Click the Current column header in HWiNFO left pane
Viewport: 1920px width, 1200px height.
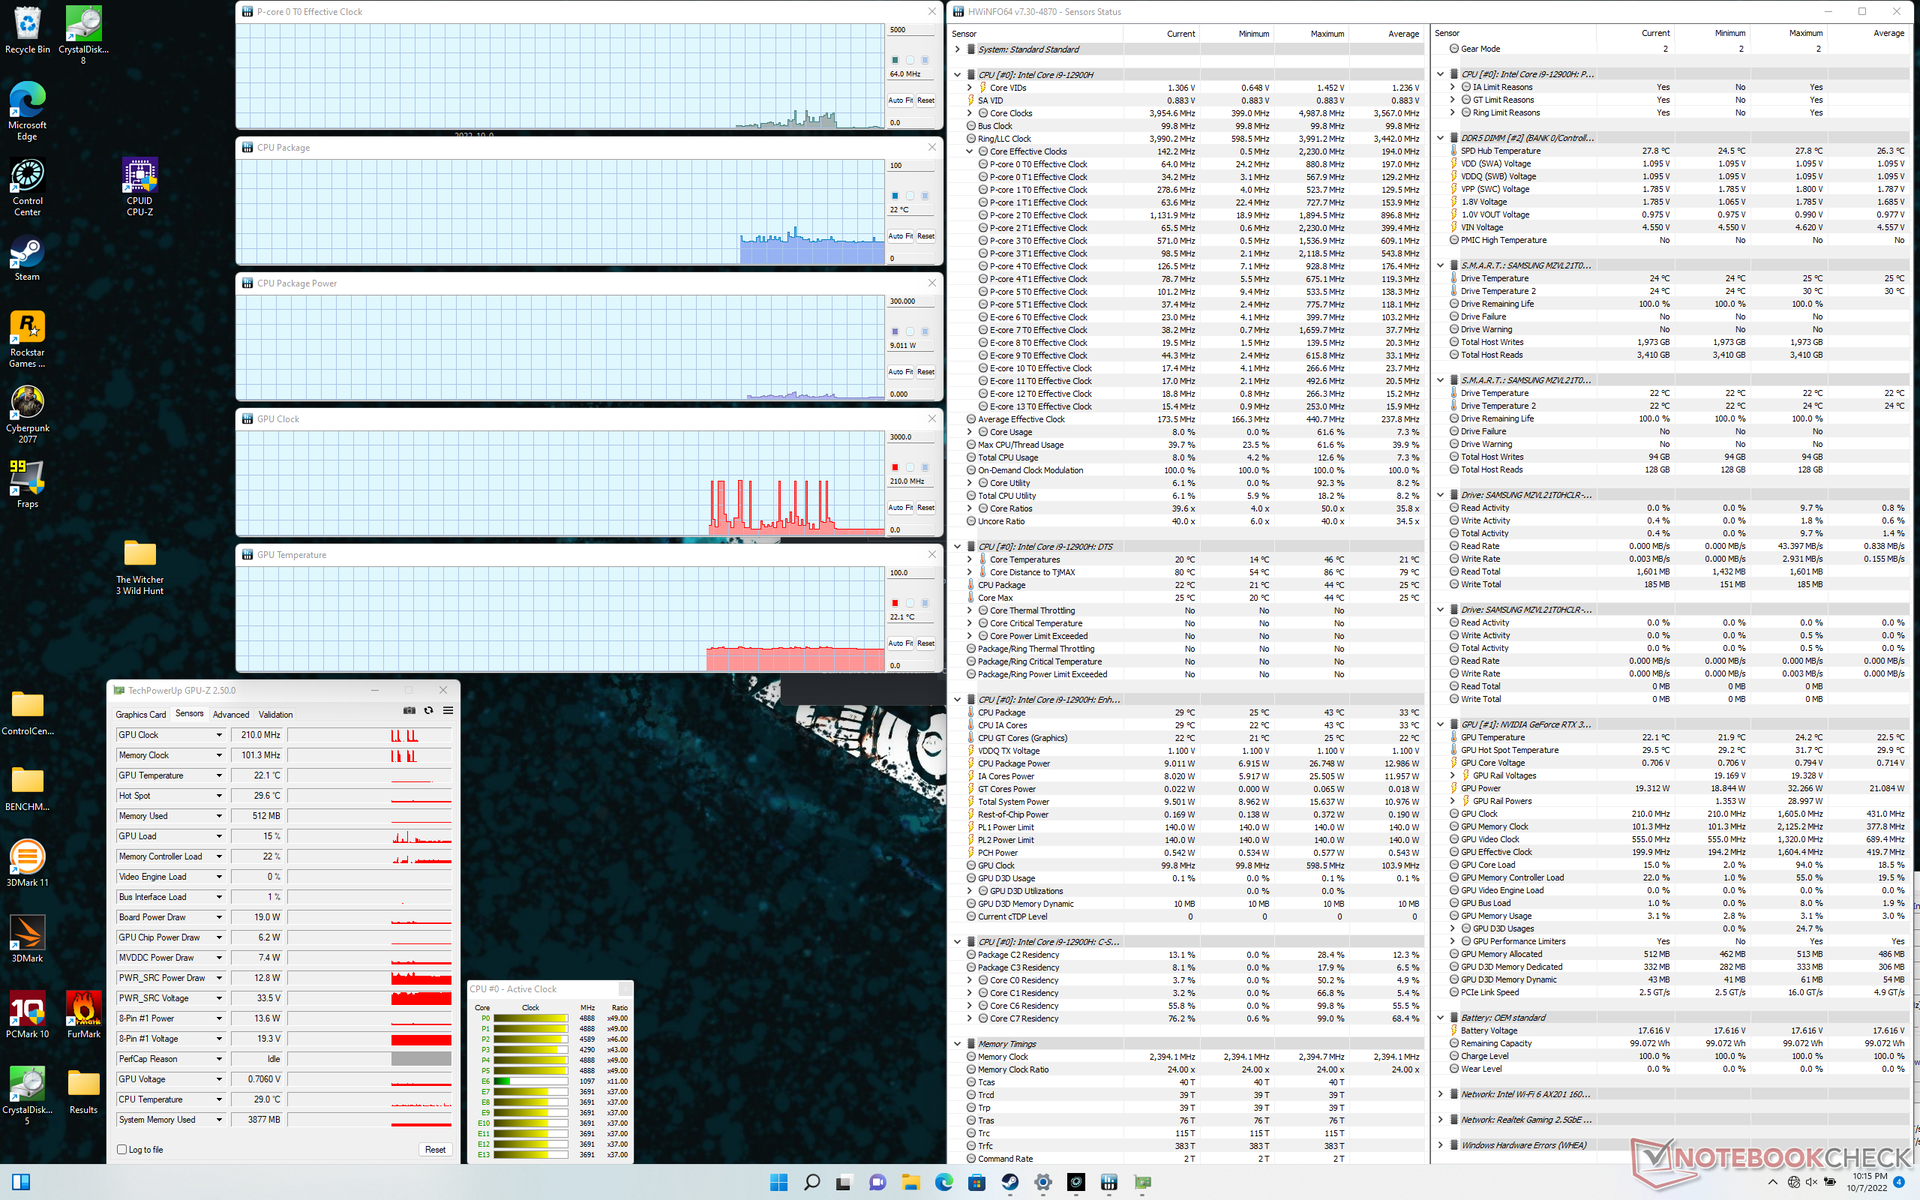pyautogui.click(x=1180, y=34)
